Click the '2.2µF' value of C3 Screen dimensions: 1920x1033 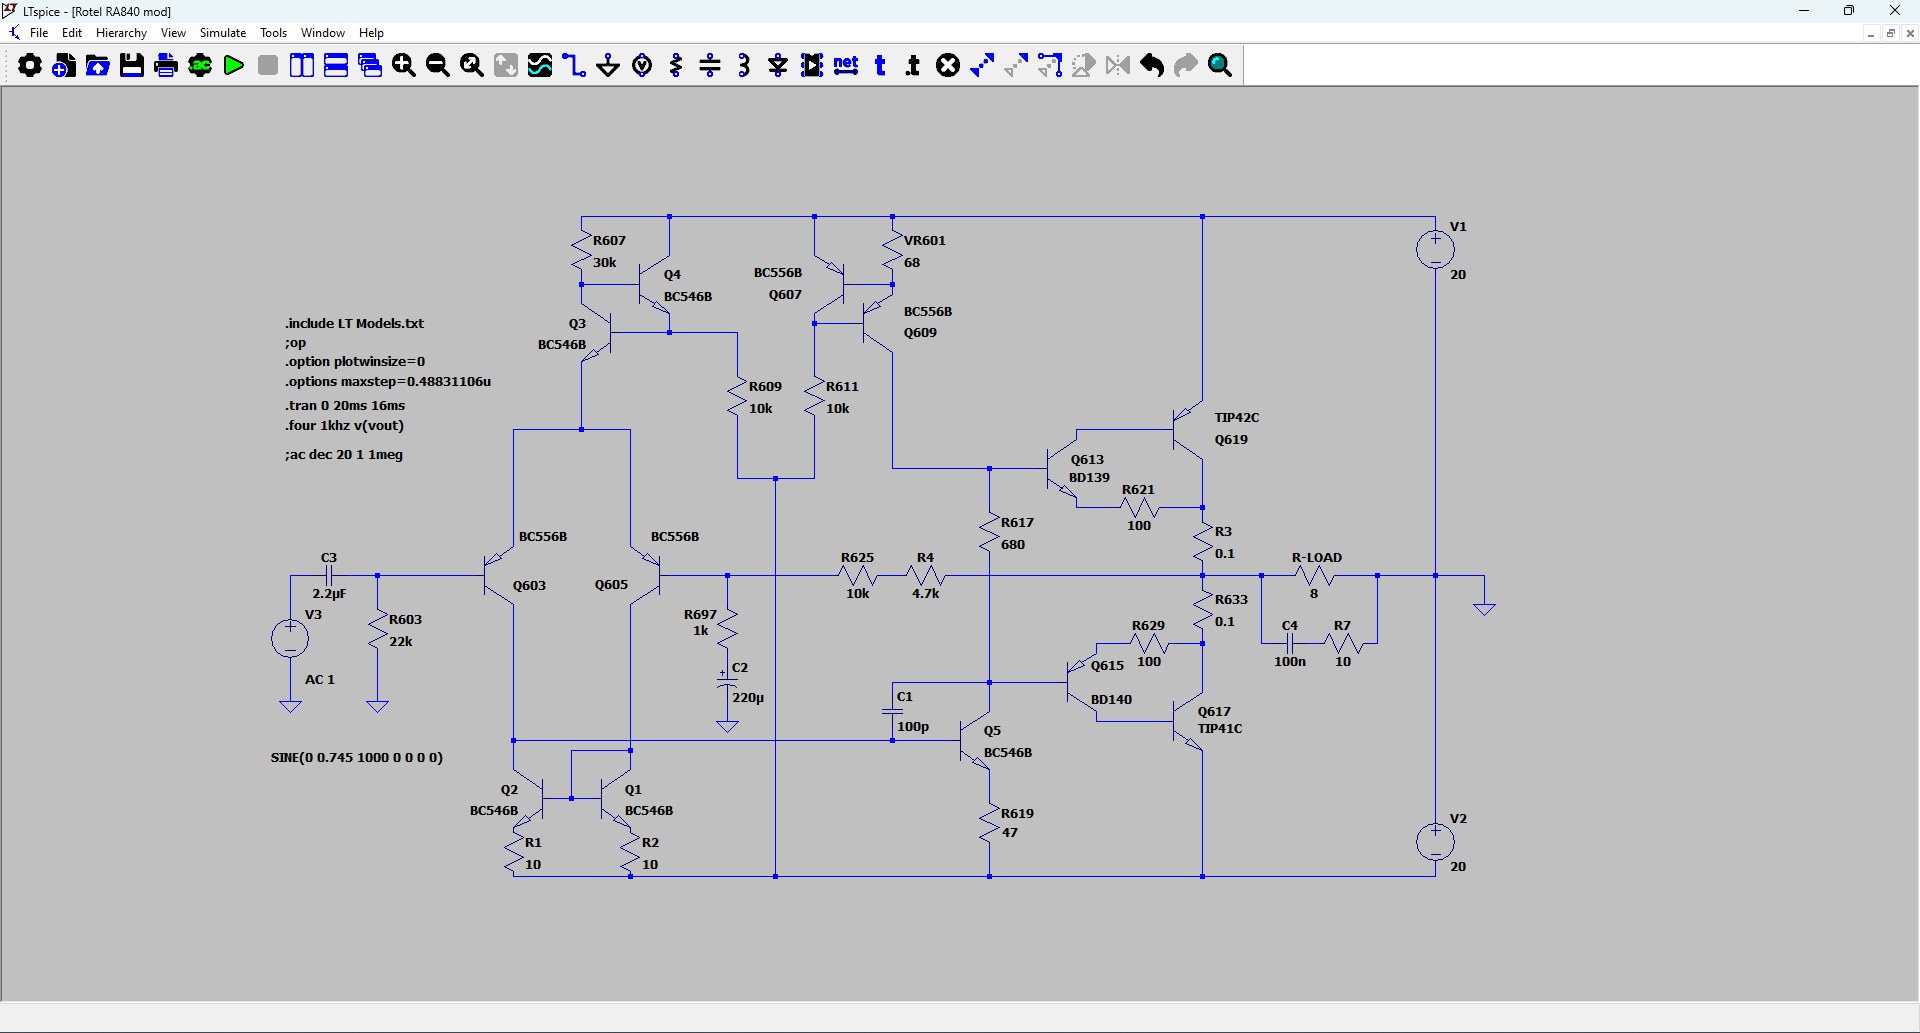click(329, 593)
